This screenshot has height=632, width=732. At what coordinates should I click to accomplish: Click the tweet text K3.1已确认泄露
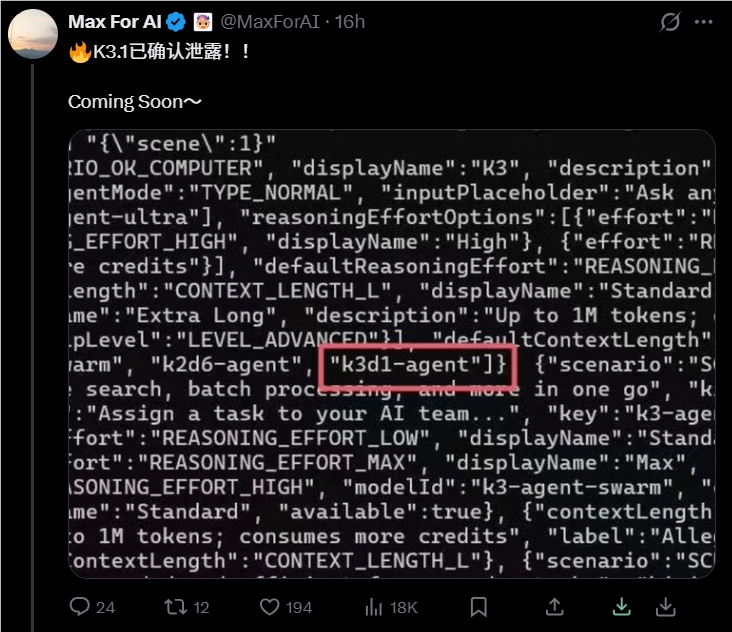[x=160, y=51]
